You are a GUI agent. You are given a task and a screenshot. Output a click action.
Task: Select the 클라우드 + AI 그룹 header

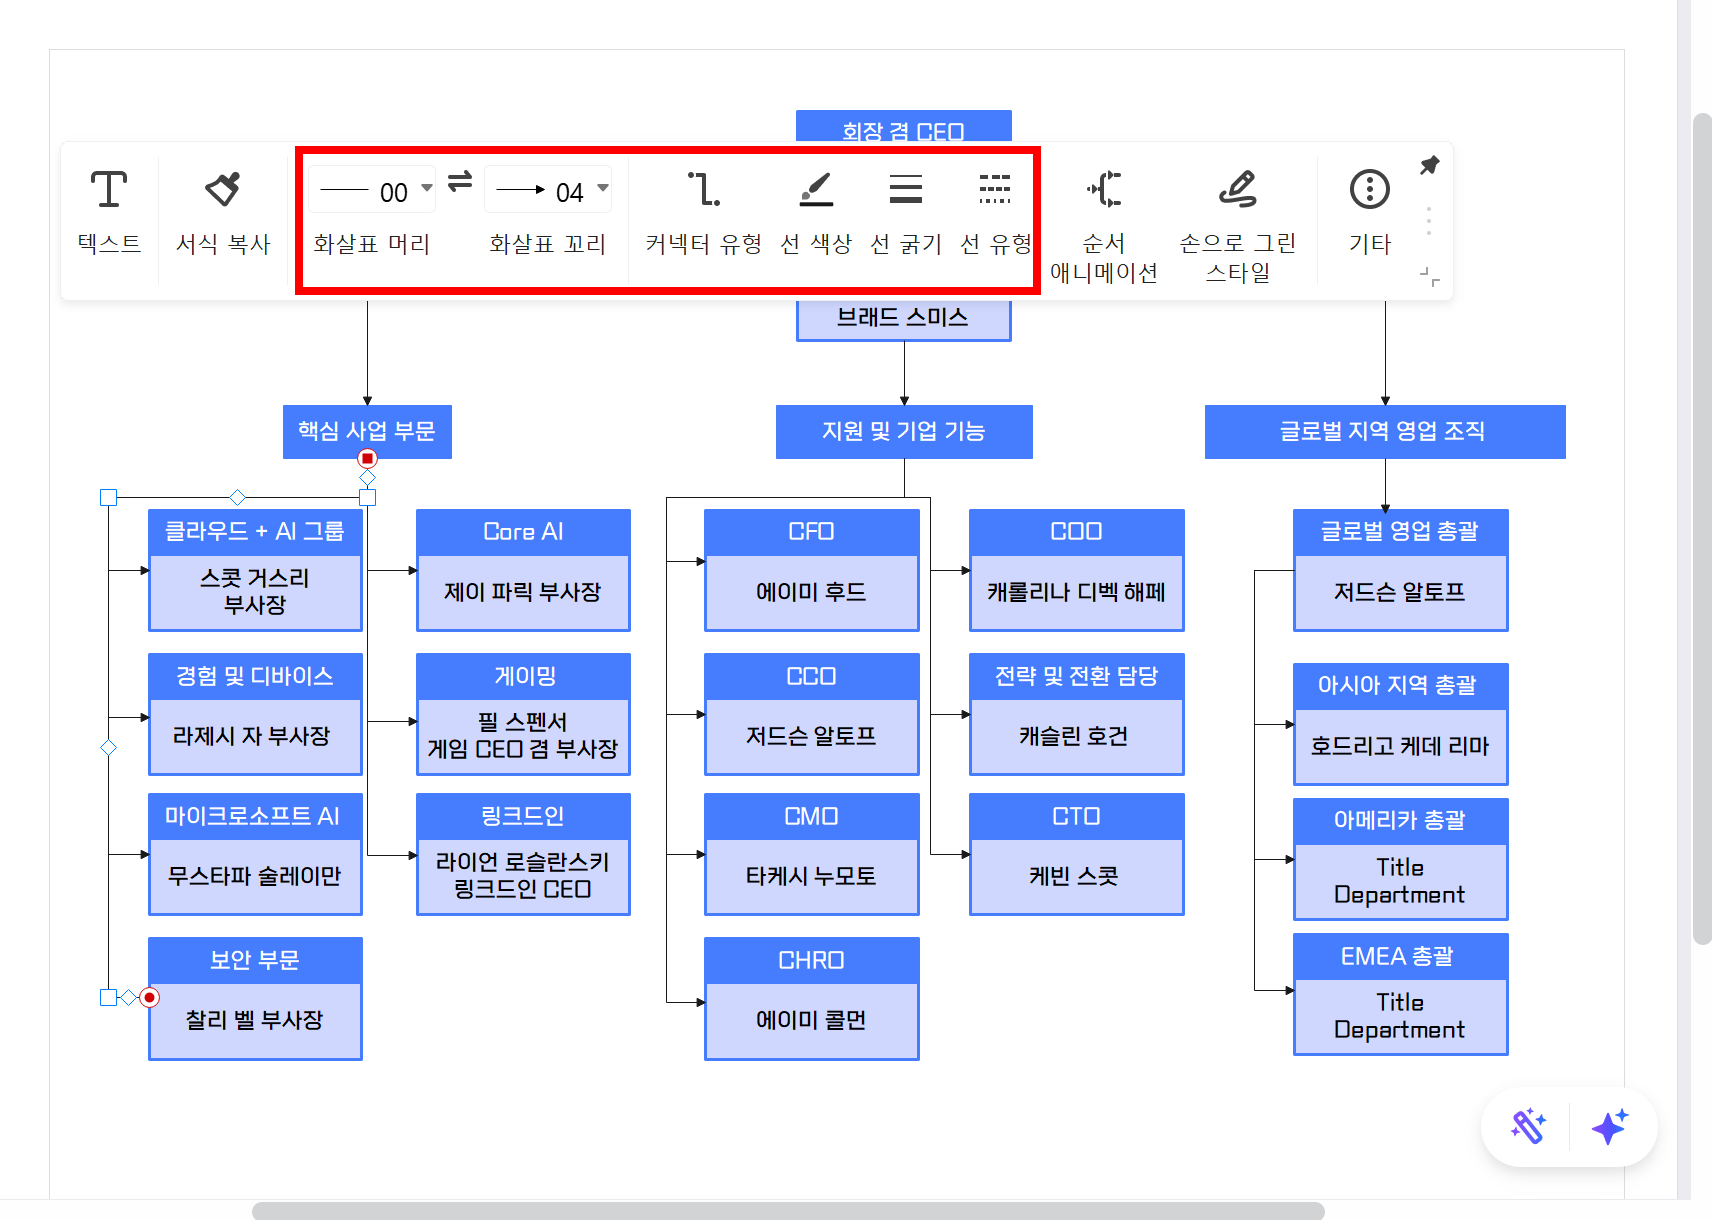255,532
